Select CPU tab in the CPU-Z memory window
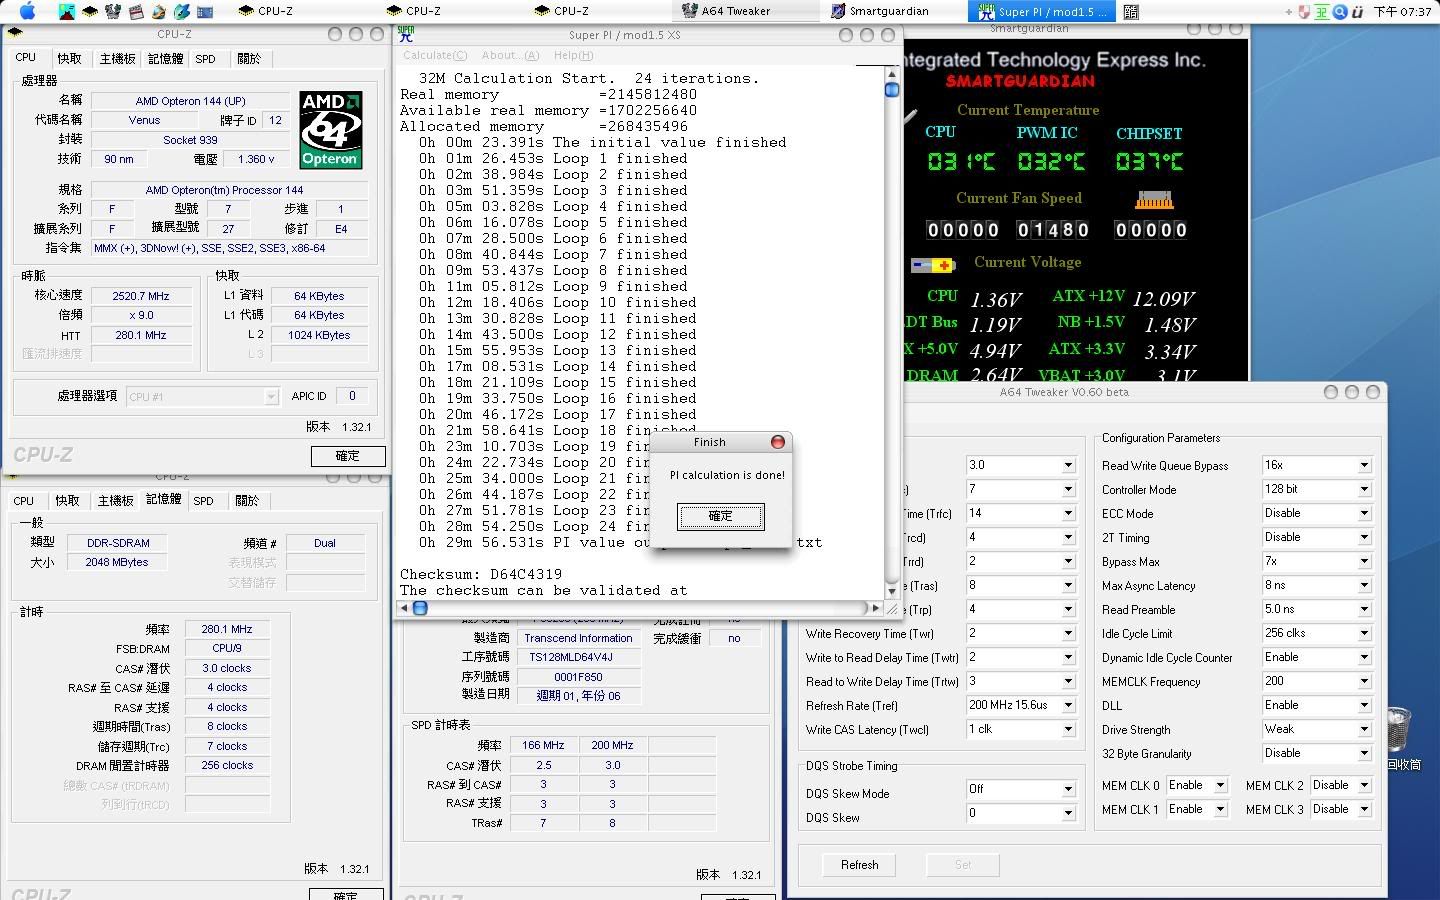This screenshot has height=900, width=1440. [x=24, y=501]
